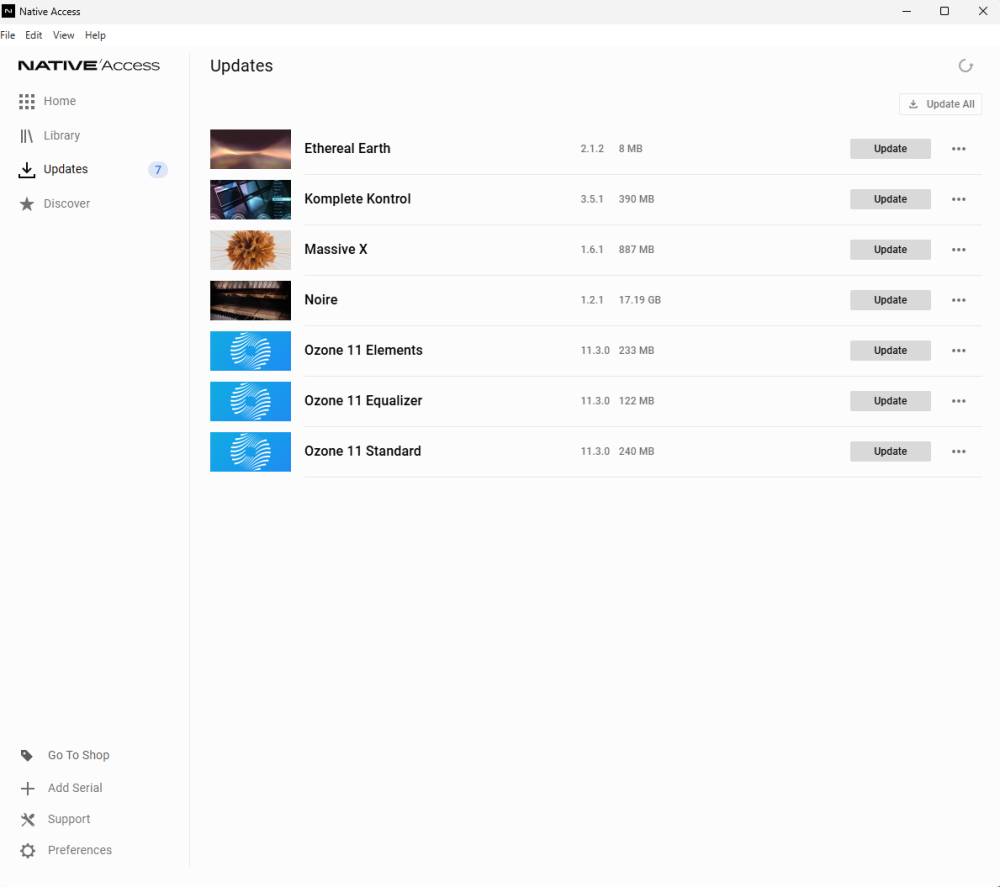The height and width of the screenshot is (887, 1000).
Task: Update Ozone 11 Elements
Action: click(890, 350)
